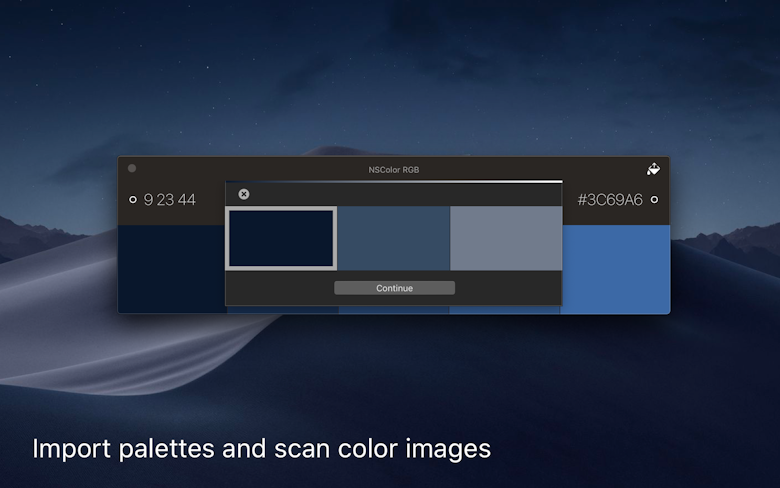Click the RGB value text 9 23 44

(x=170, y=199)
